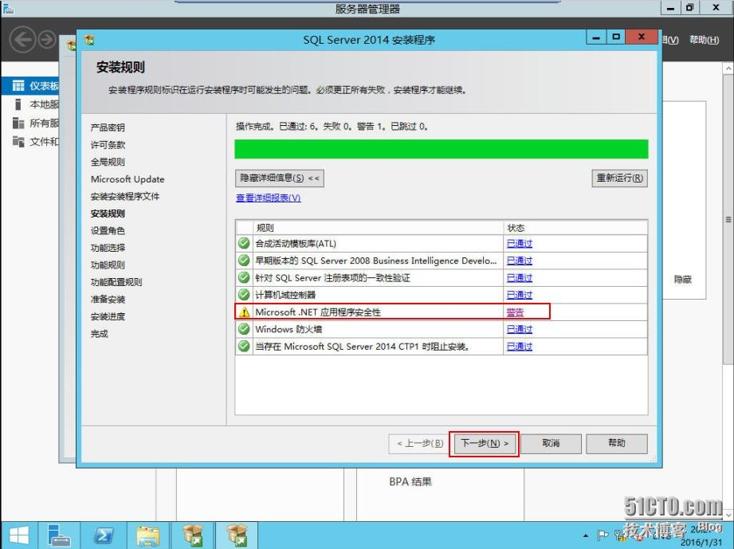Select Setup Role step in sidebar

tap(108, 231)
